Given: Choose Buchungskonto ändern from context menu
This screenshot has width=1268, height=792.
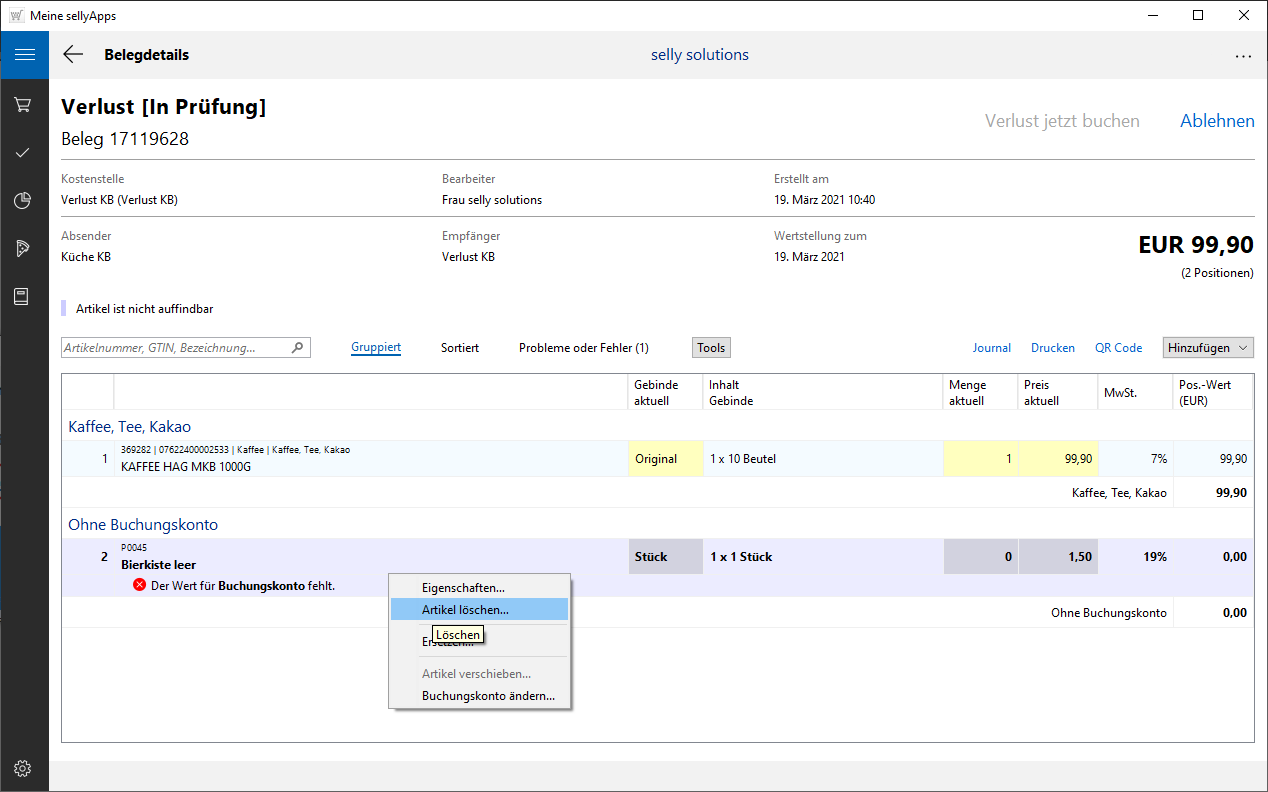Looking at the screenshot, I should [x=488, y=696].
